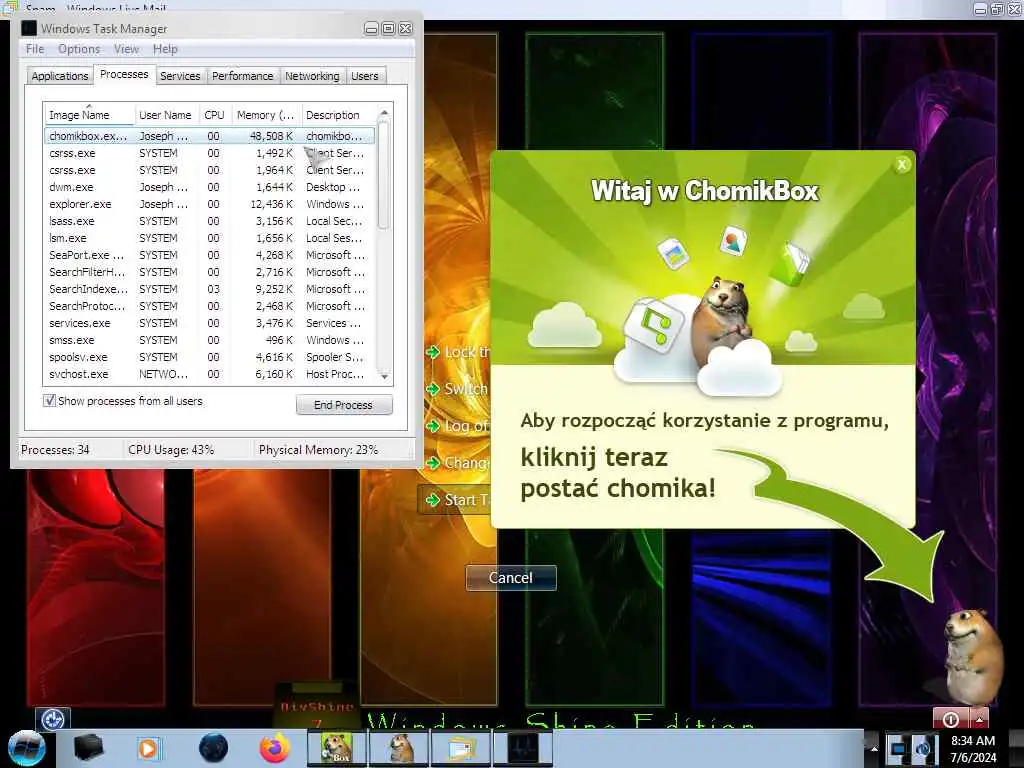Select the SeaPort.exe process row
The image size is (1024, 768).
click(x=210, y=255)
